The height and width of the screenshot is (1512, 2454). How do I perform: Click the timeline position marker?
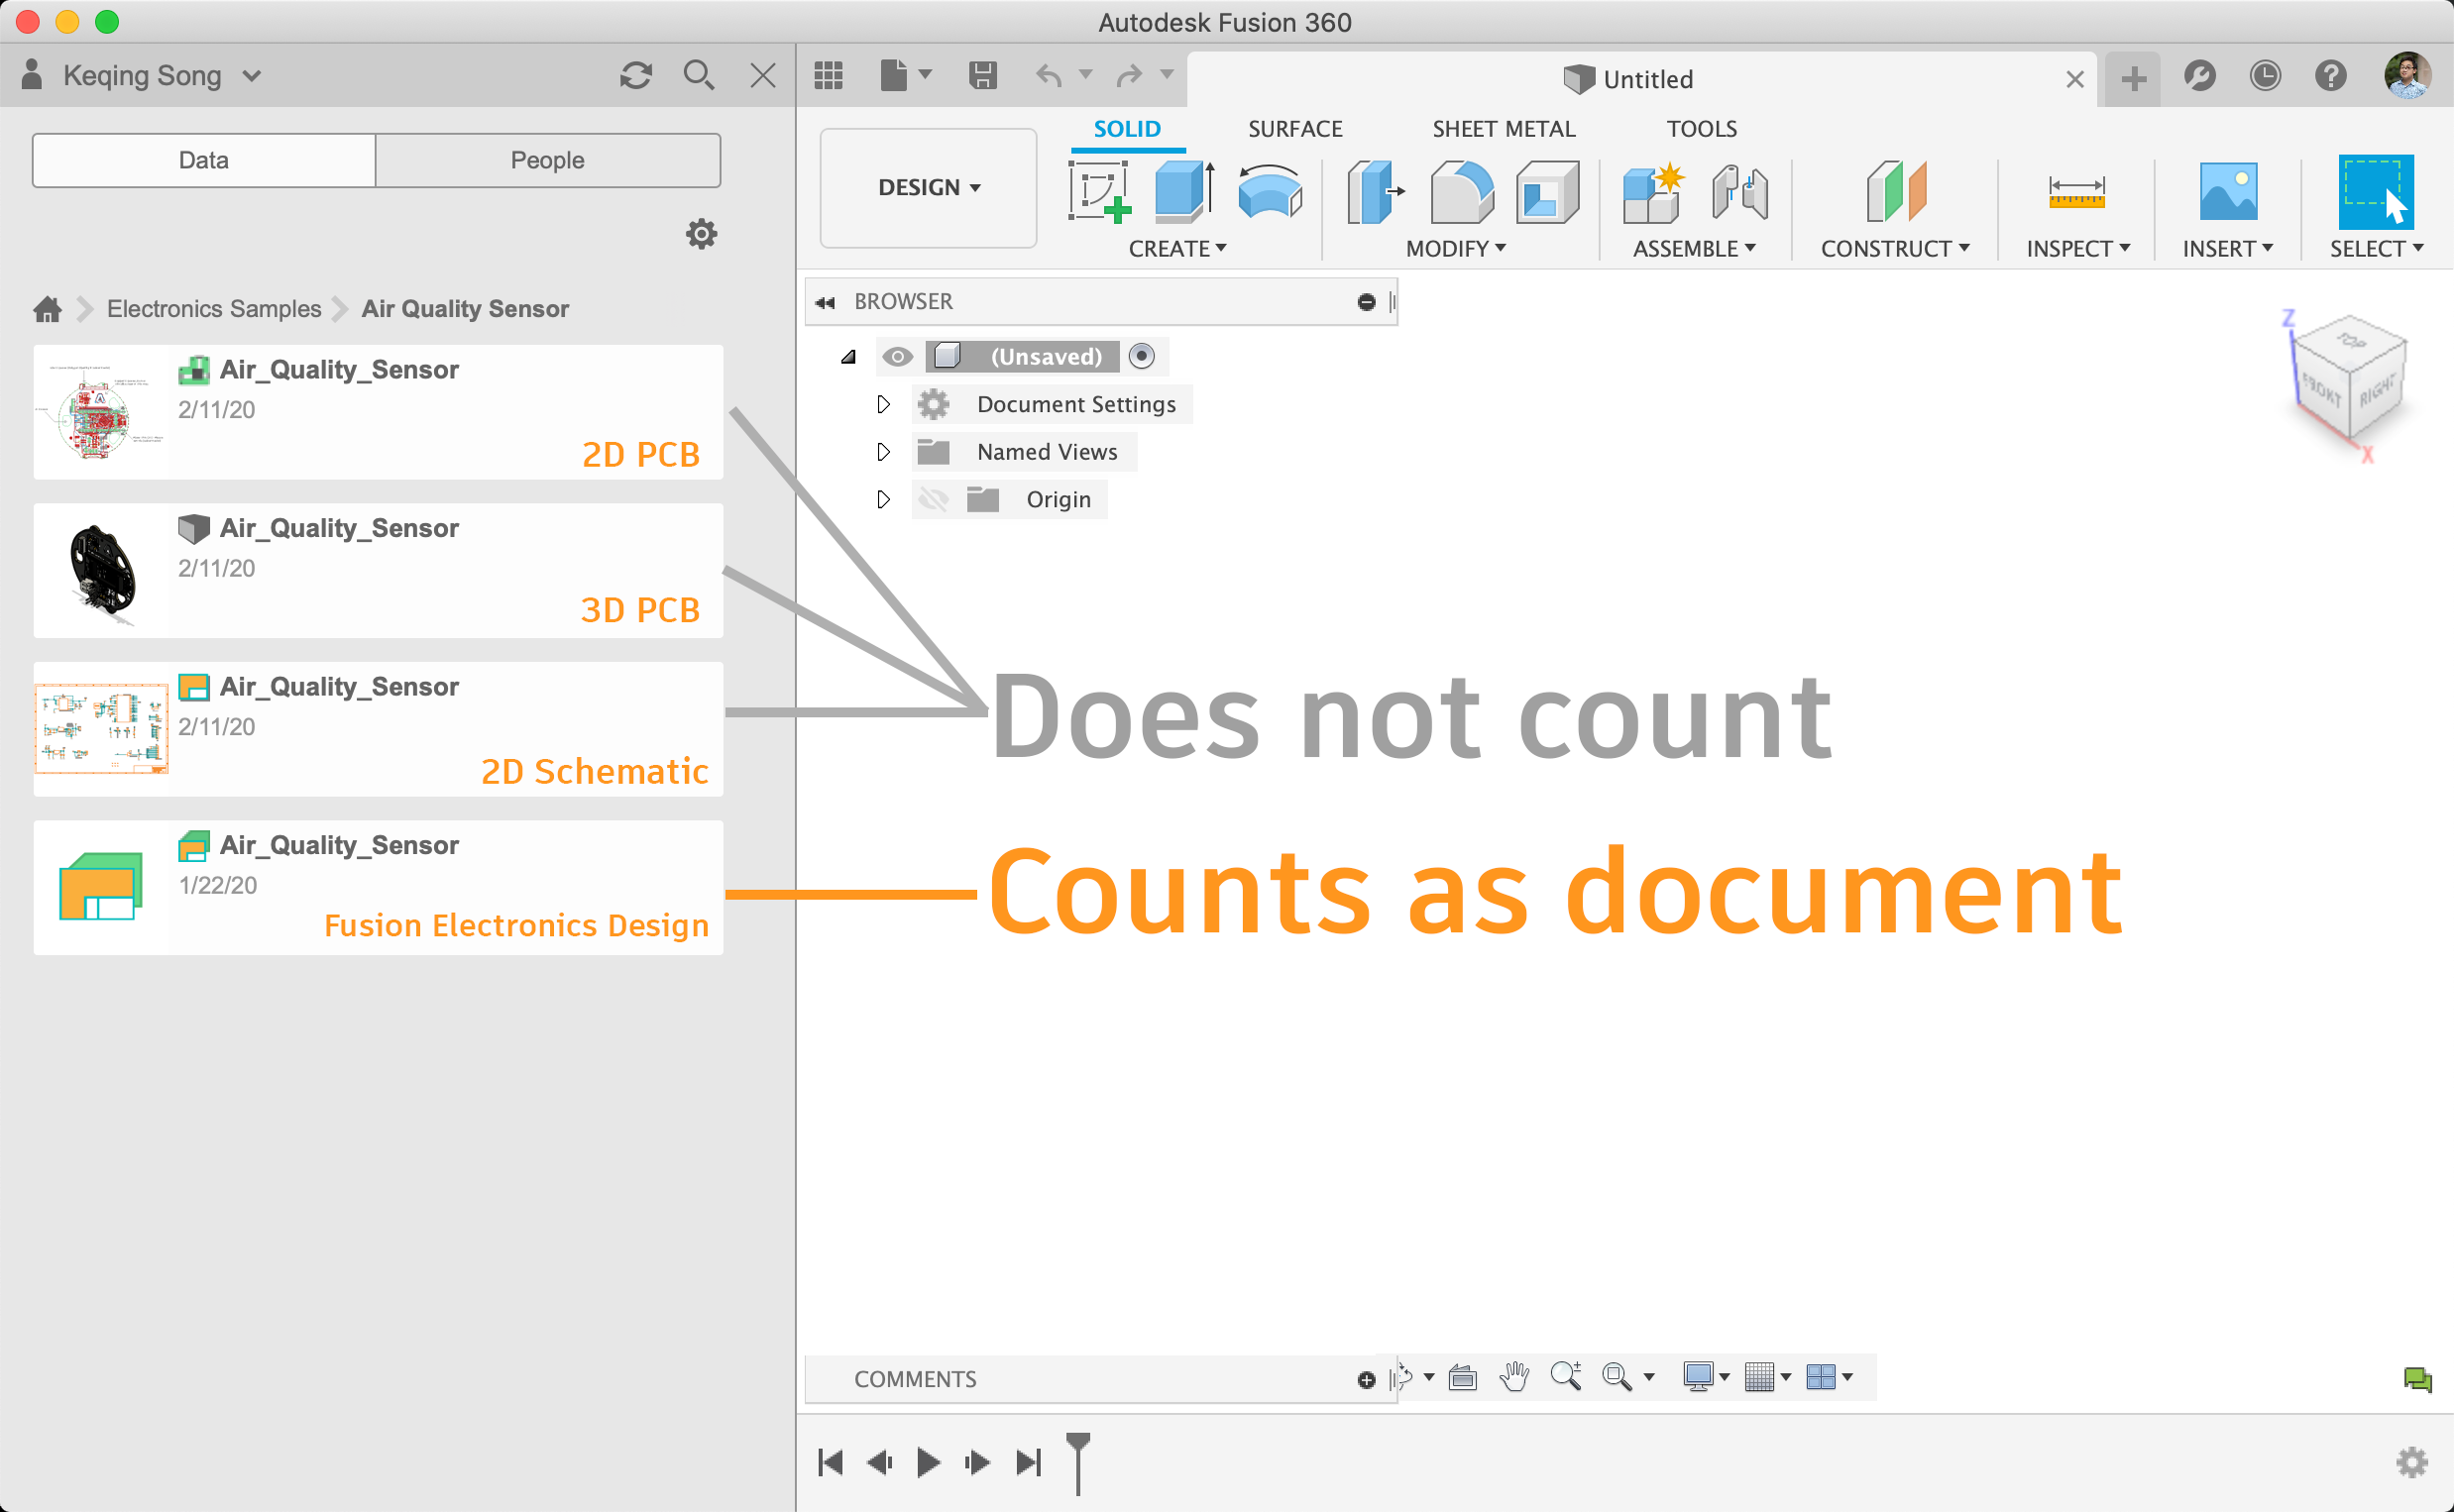pos(1077,1461)
